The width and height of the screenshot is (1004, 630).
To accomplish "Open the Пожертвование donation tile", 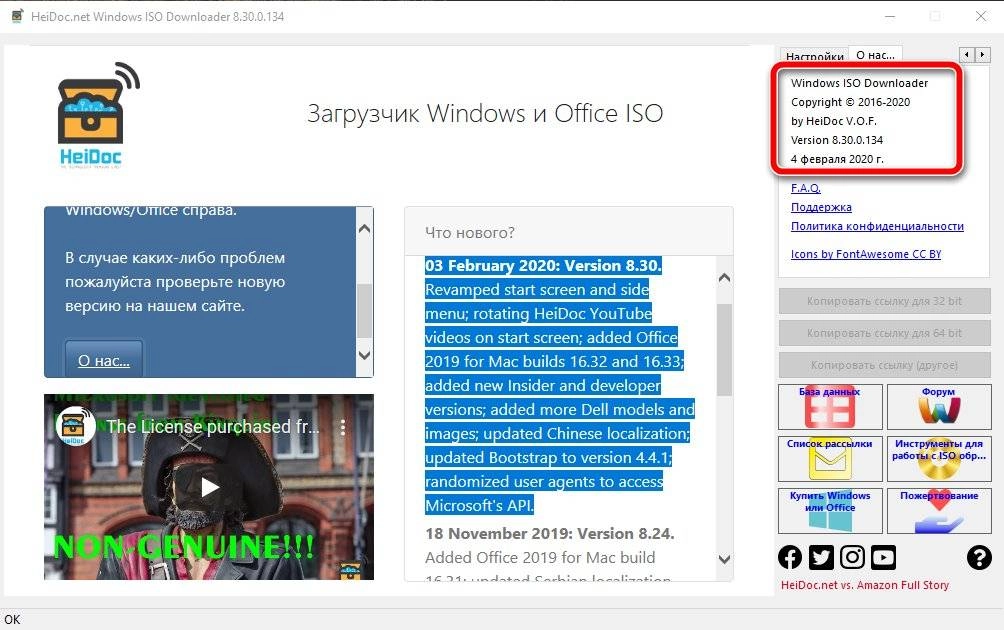I will [939, 510].
